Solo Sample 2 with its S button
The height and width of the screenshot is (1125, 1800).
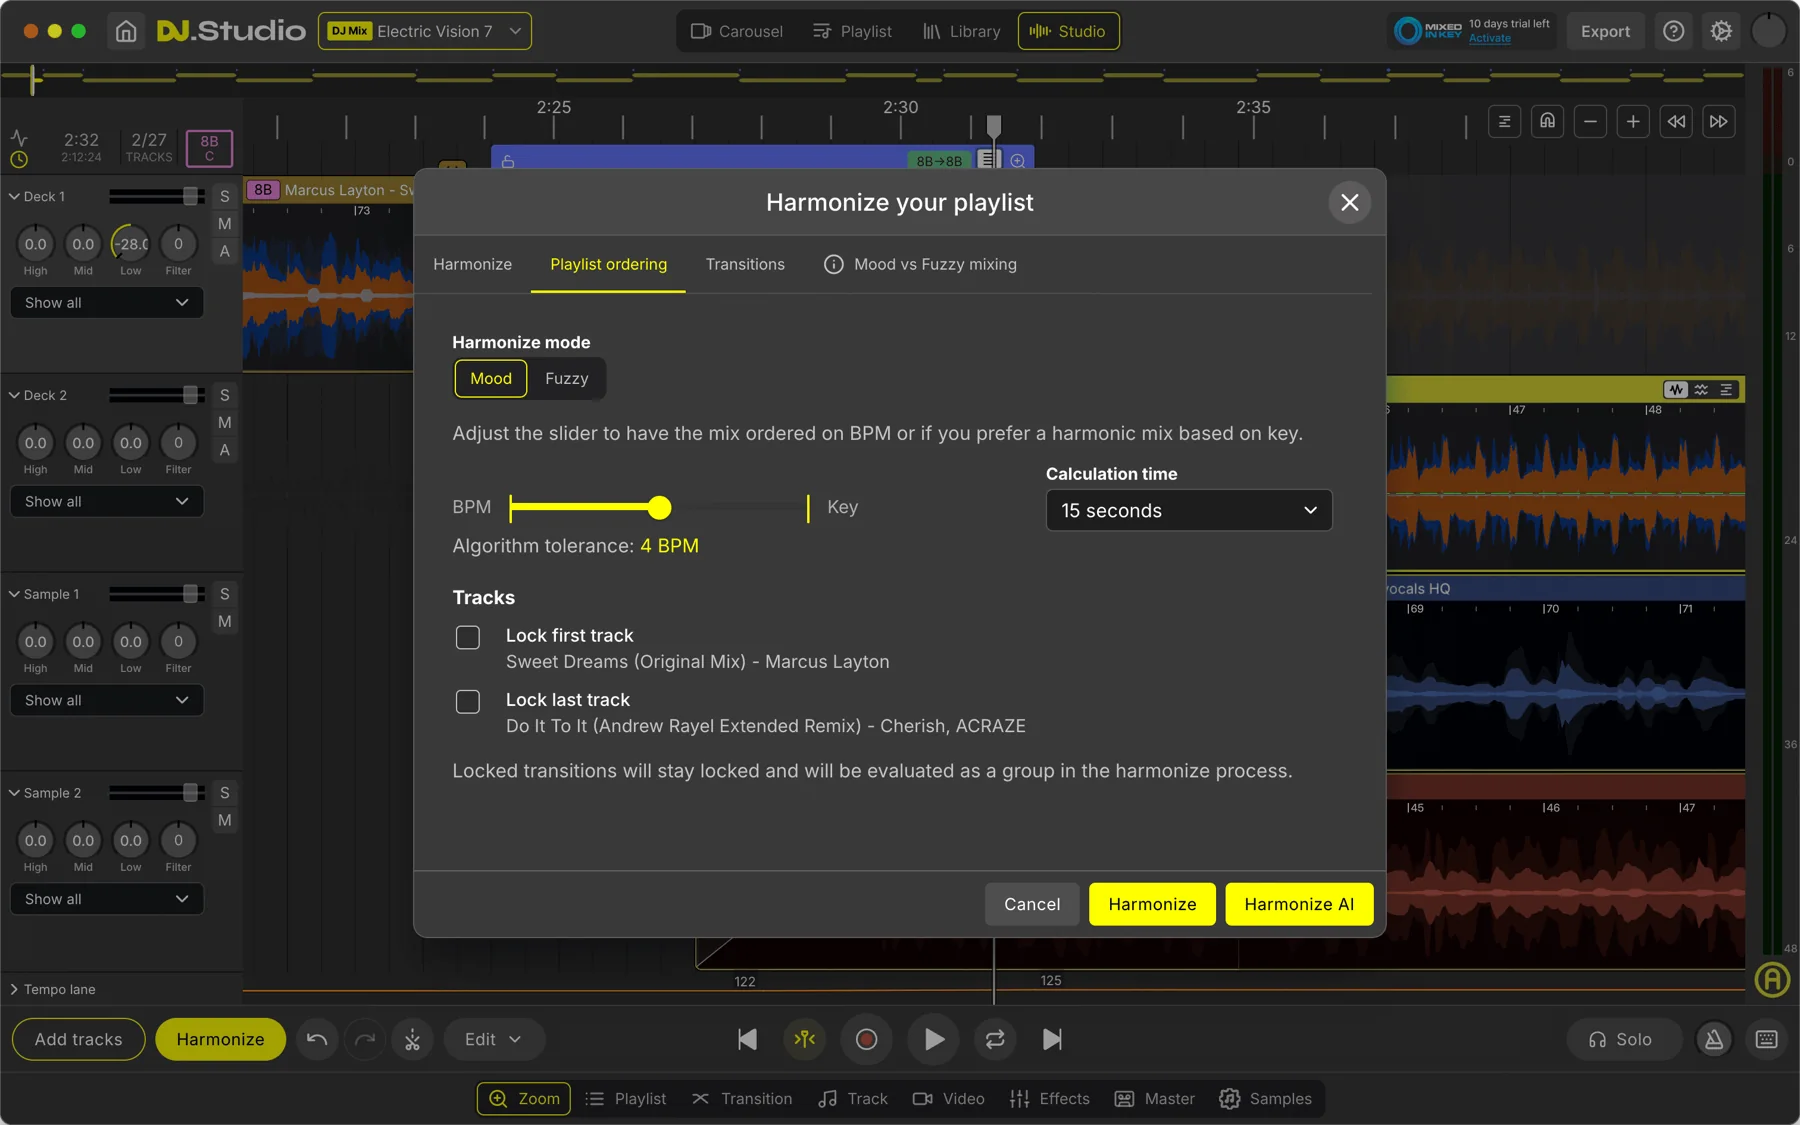coord(225,793)
